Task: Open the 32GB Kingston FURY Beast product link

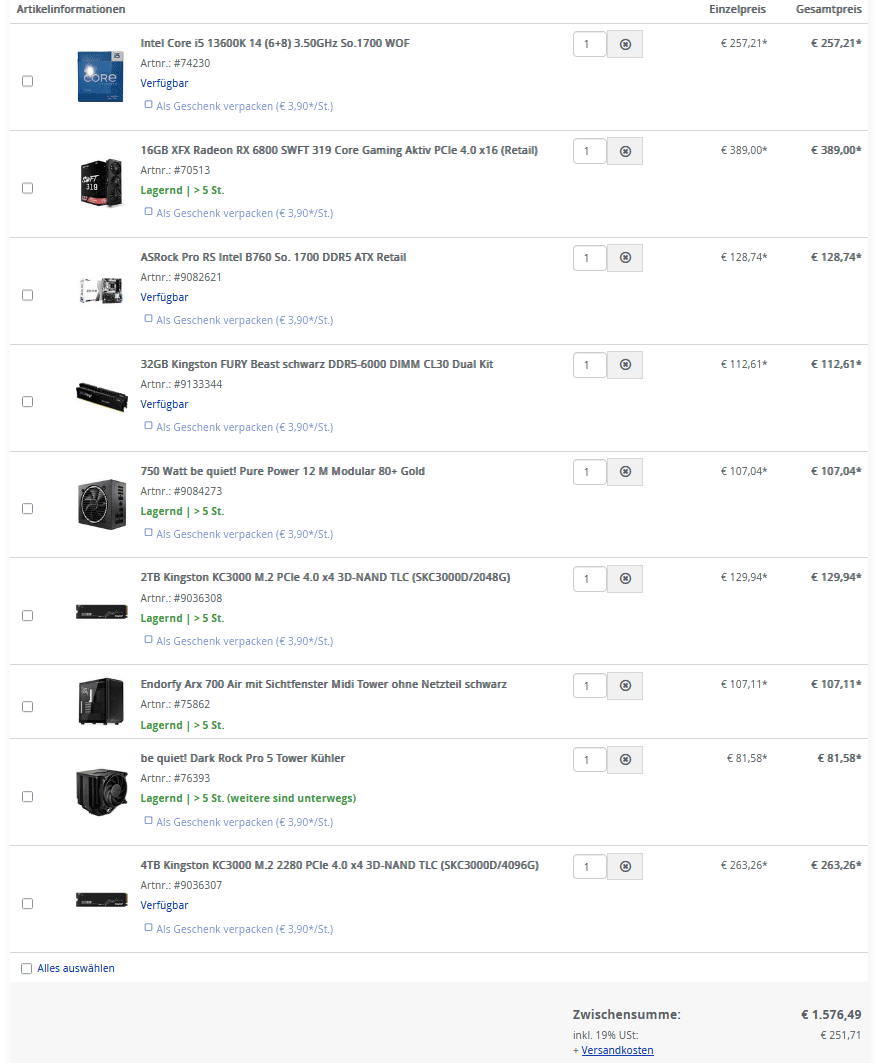Action: pyautogui.click(x=317, y=364)
